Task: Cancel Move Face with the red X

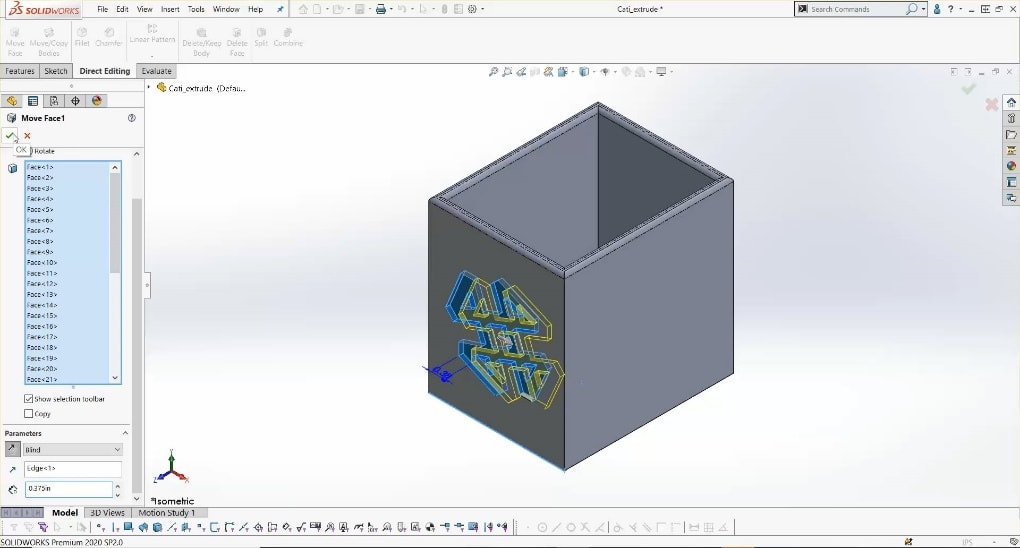Action: (x=27, y=136)
